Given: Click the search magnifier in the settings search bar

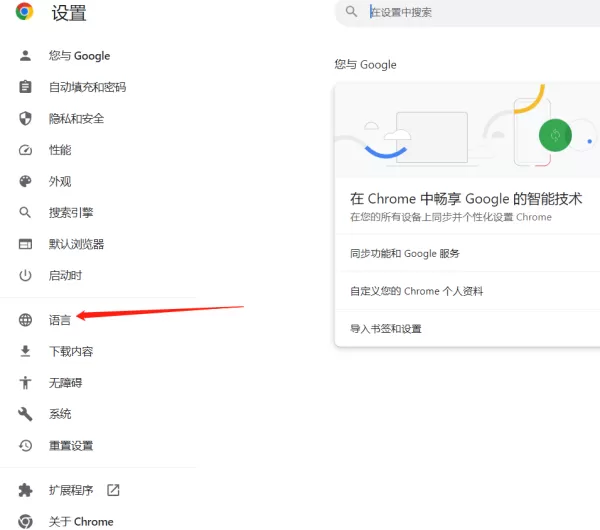Looking at the screenshot, I should (x=351, y=11).
